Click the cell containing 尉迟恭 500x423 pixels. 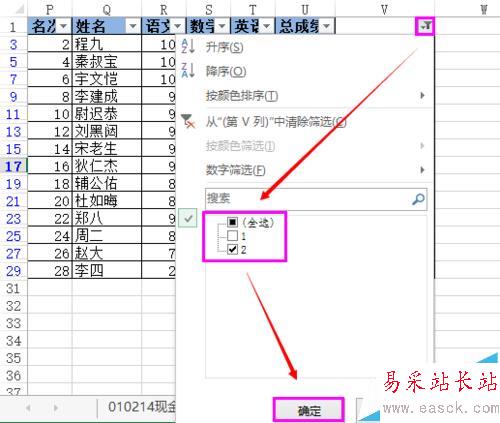107,114
